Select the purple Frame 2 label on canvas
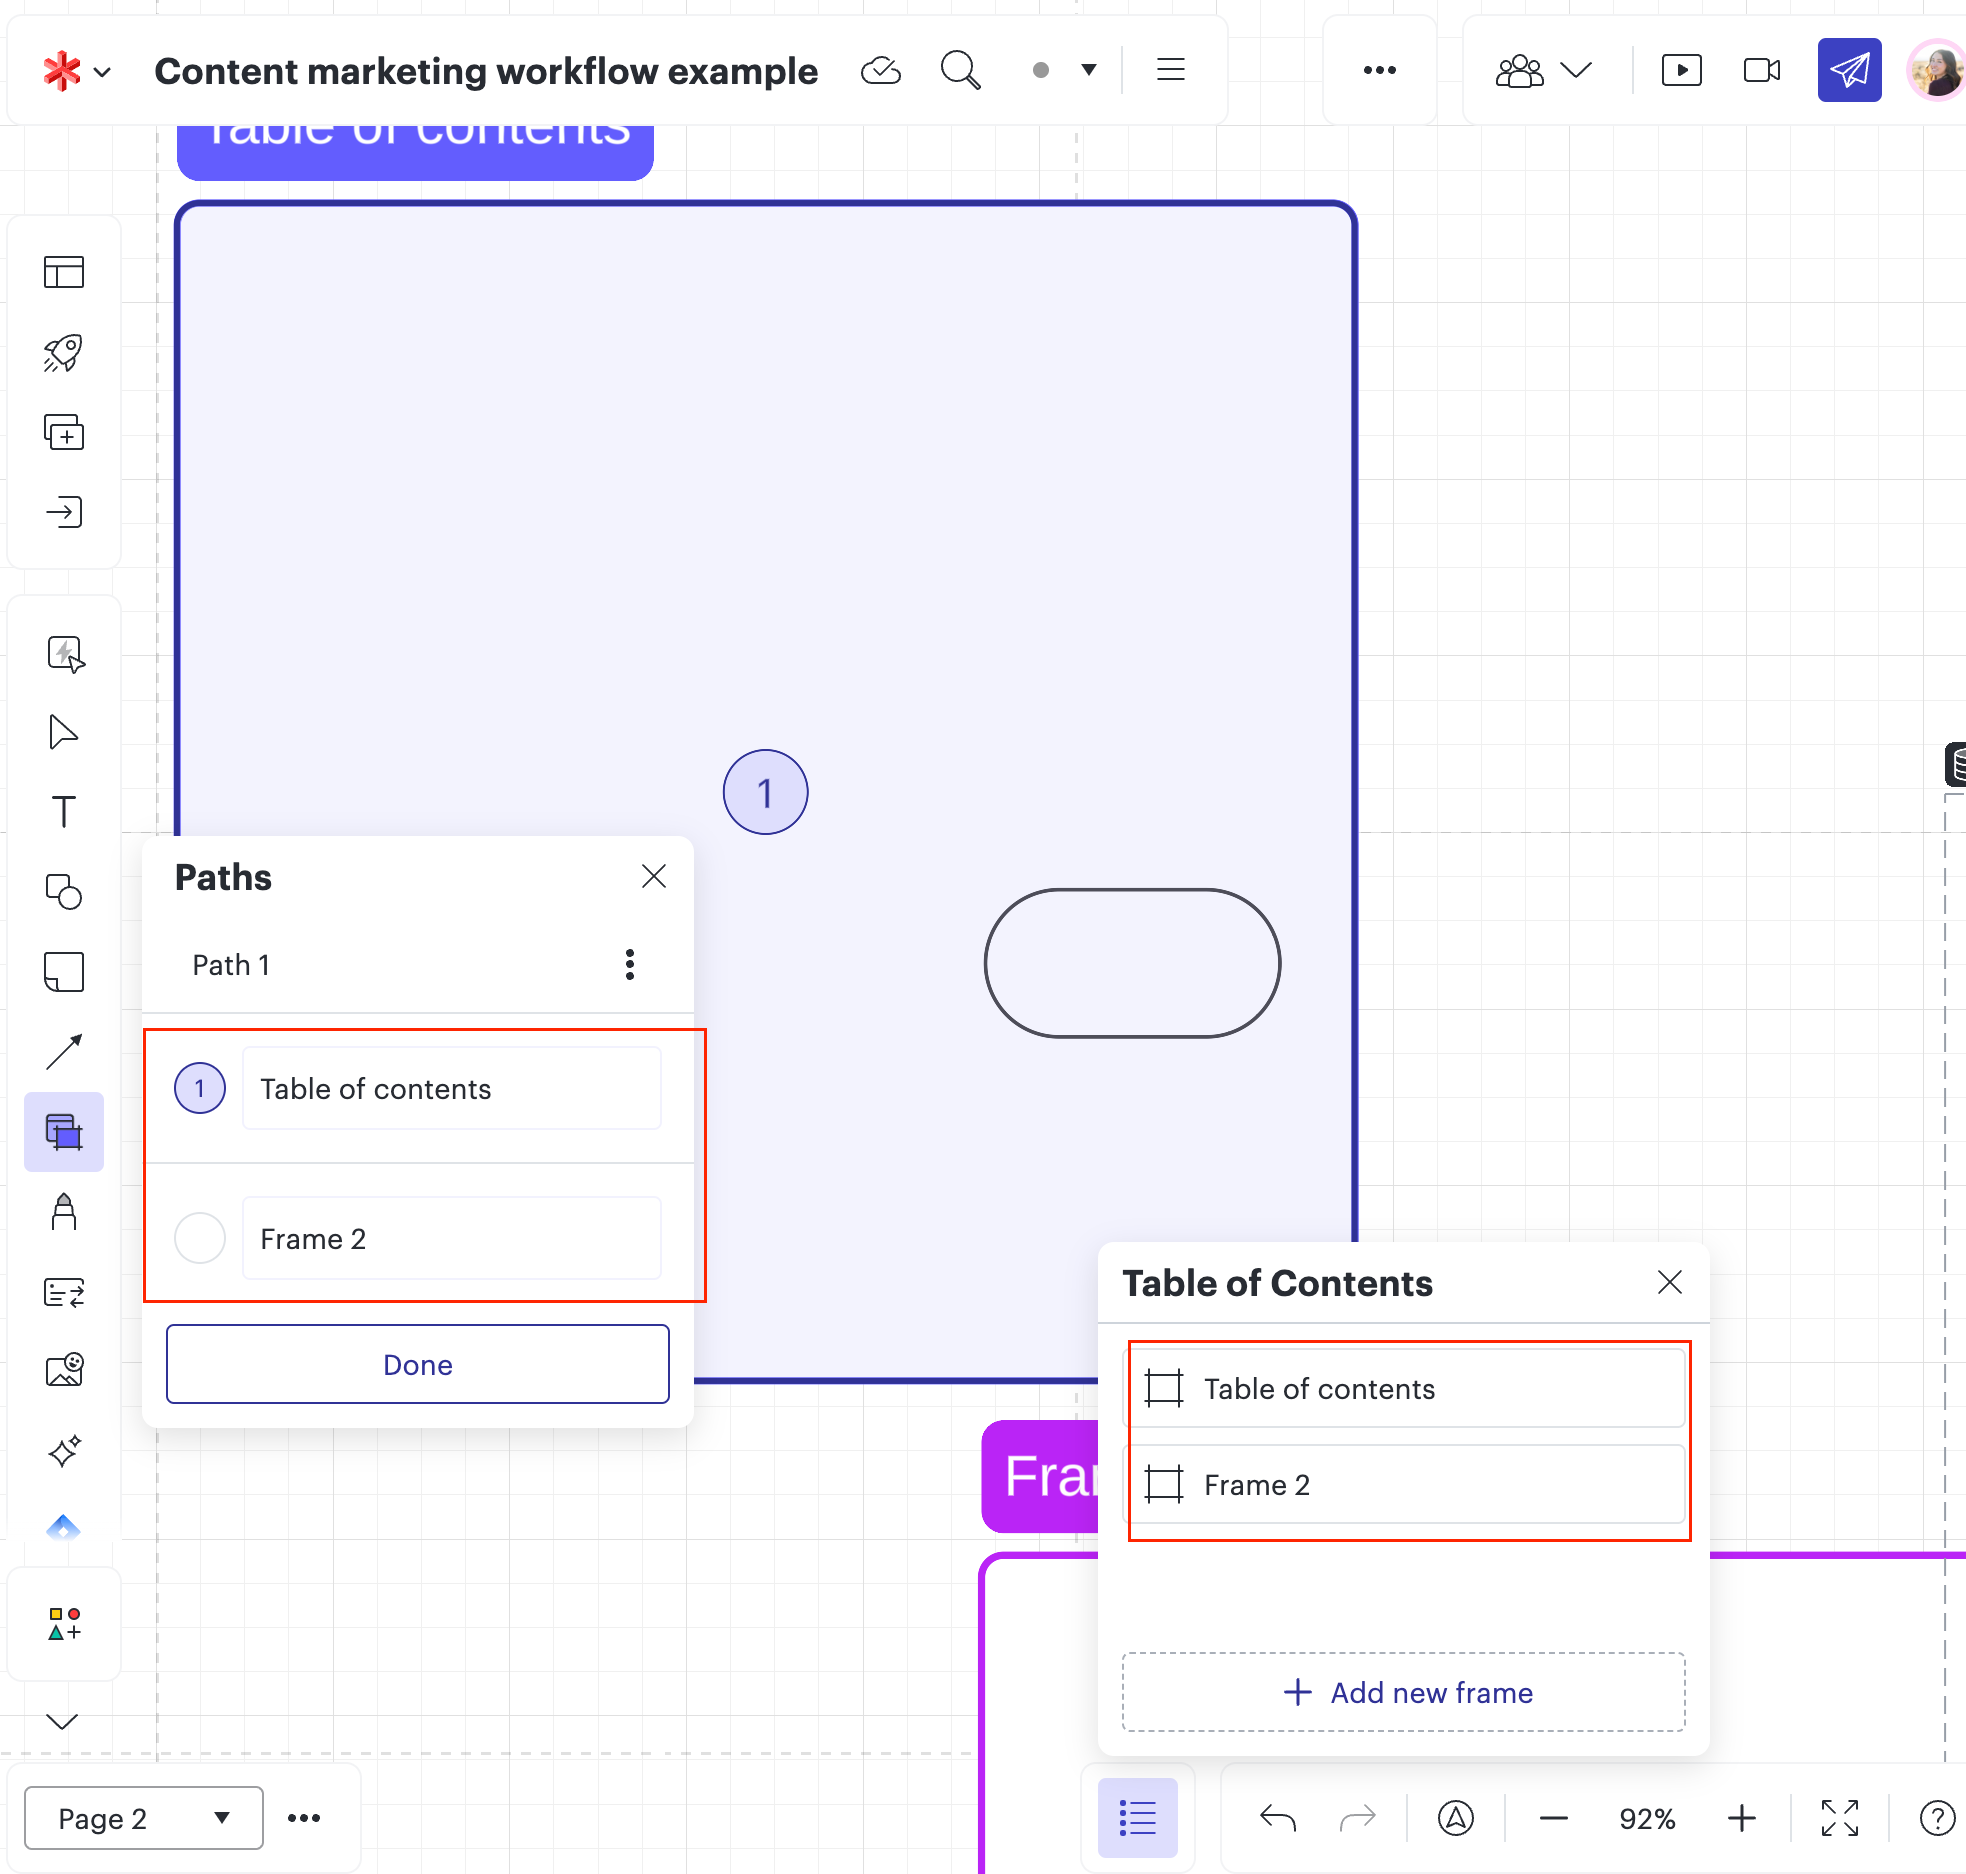The width and height of the screenshot is (1966, 1874). [1041, 1476]
